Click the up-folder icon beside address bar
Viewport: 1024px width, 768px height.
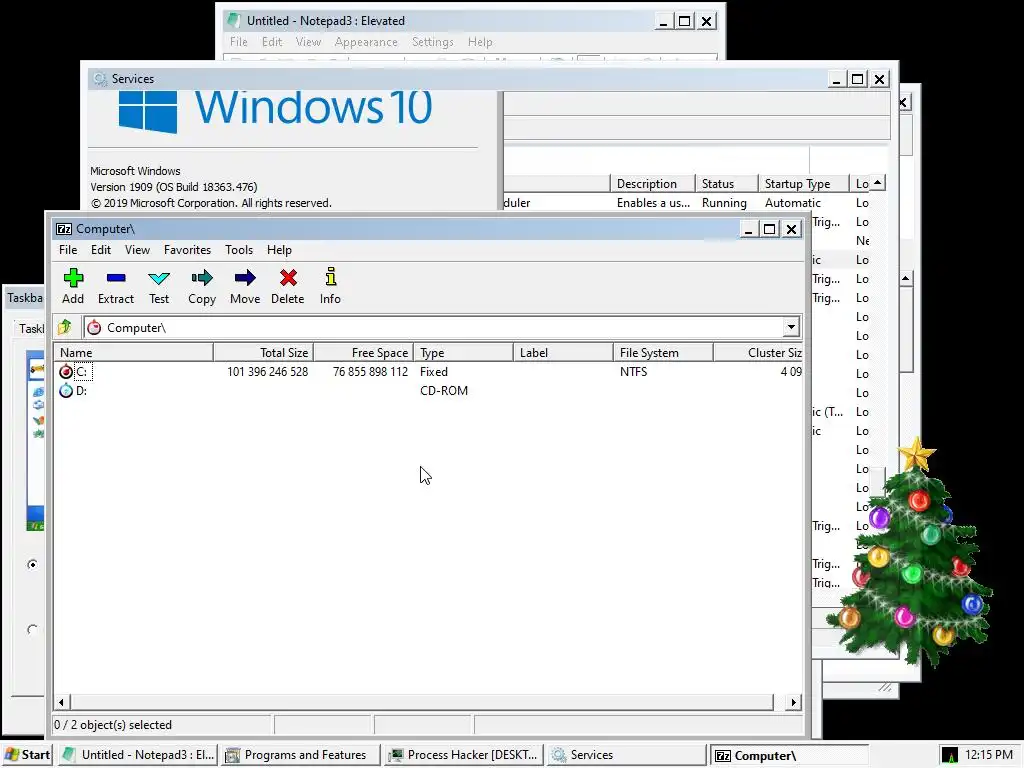coord(65,327)
